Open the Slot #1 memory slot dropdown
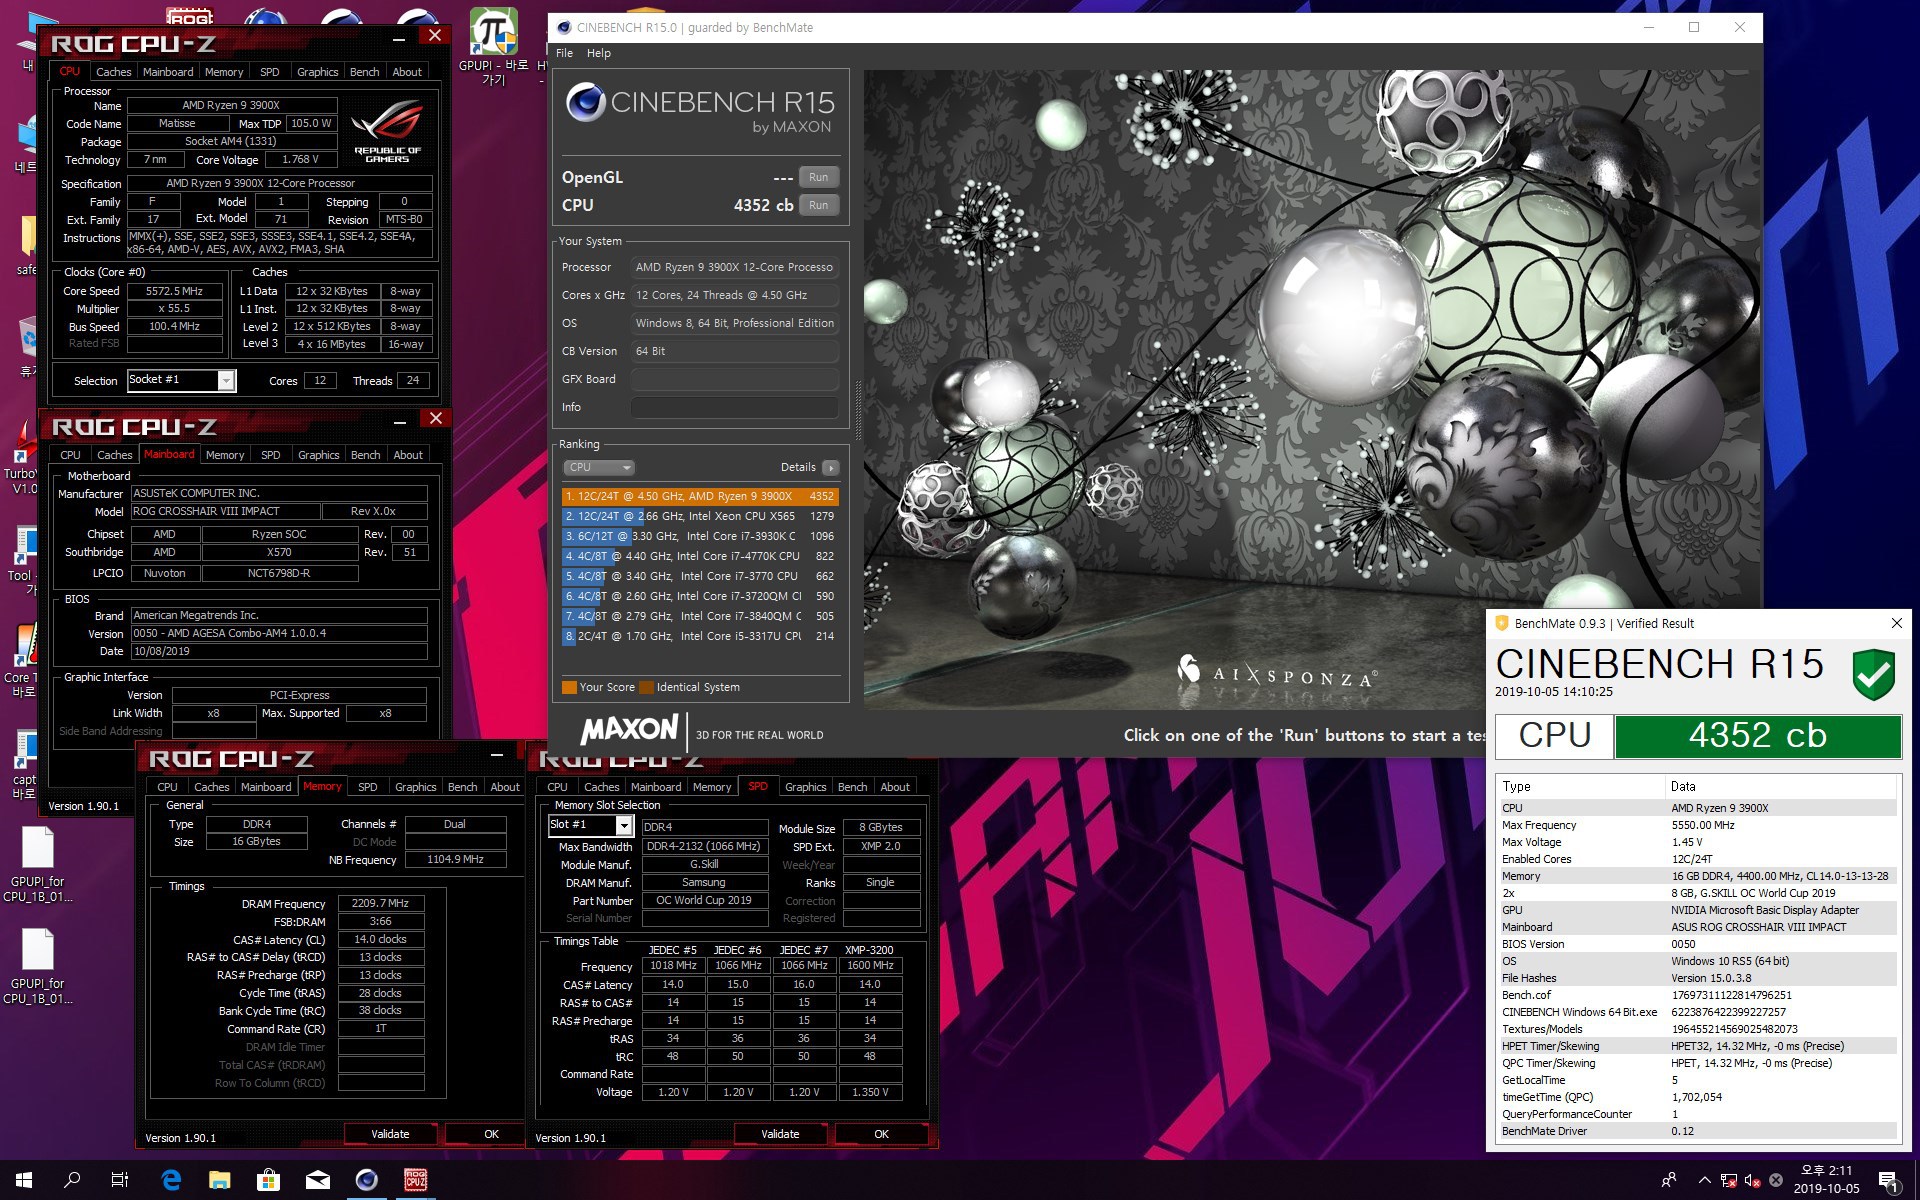This screenshot has height=1200, width=1920. click(x=590, y=825)
